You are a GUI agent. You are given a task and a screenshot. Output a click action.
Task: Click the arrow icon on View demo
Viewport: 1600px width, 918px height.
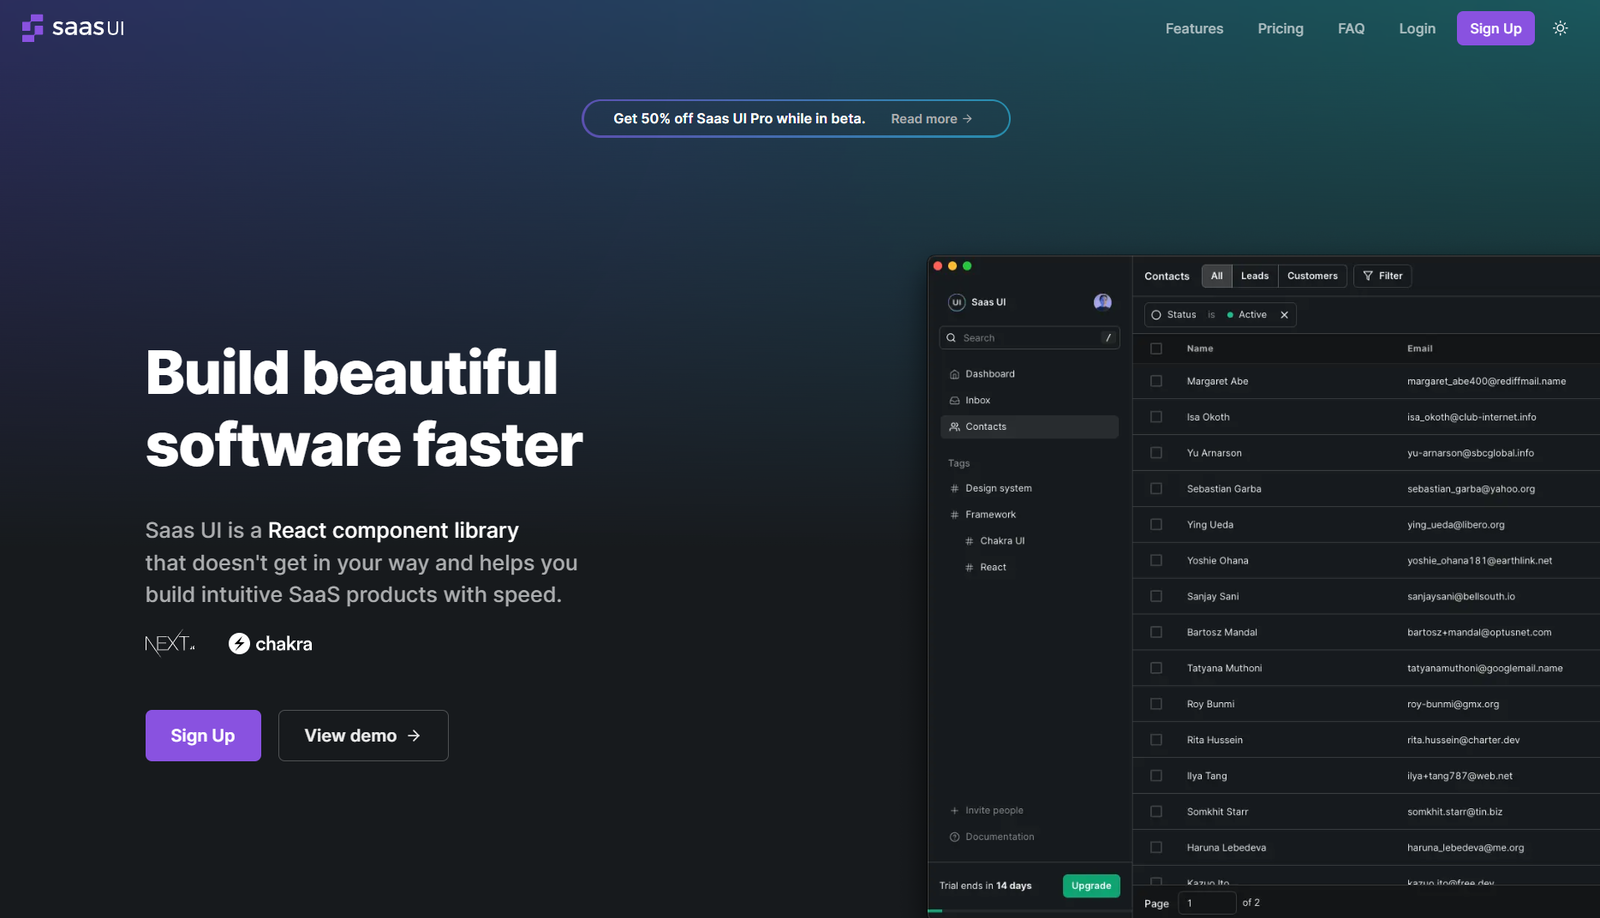414,736
